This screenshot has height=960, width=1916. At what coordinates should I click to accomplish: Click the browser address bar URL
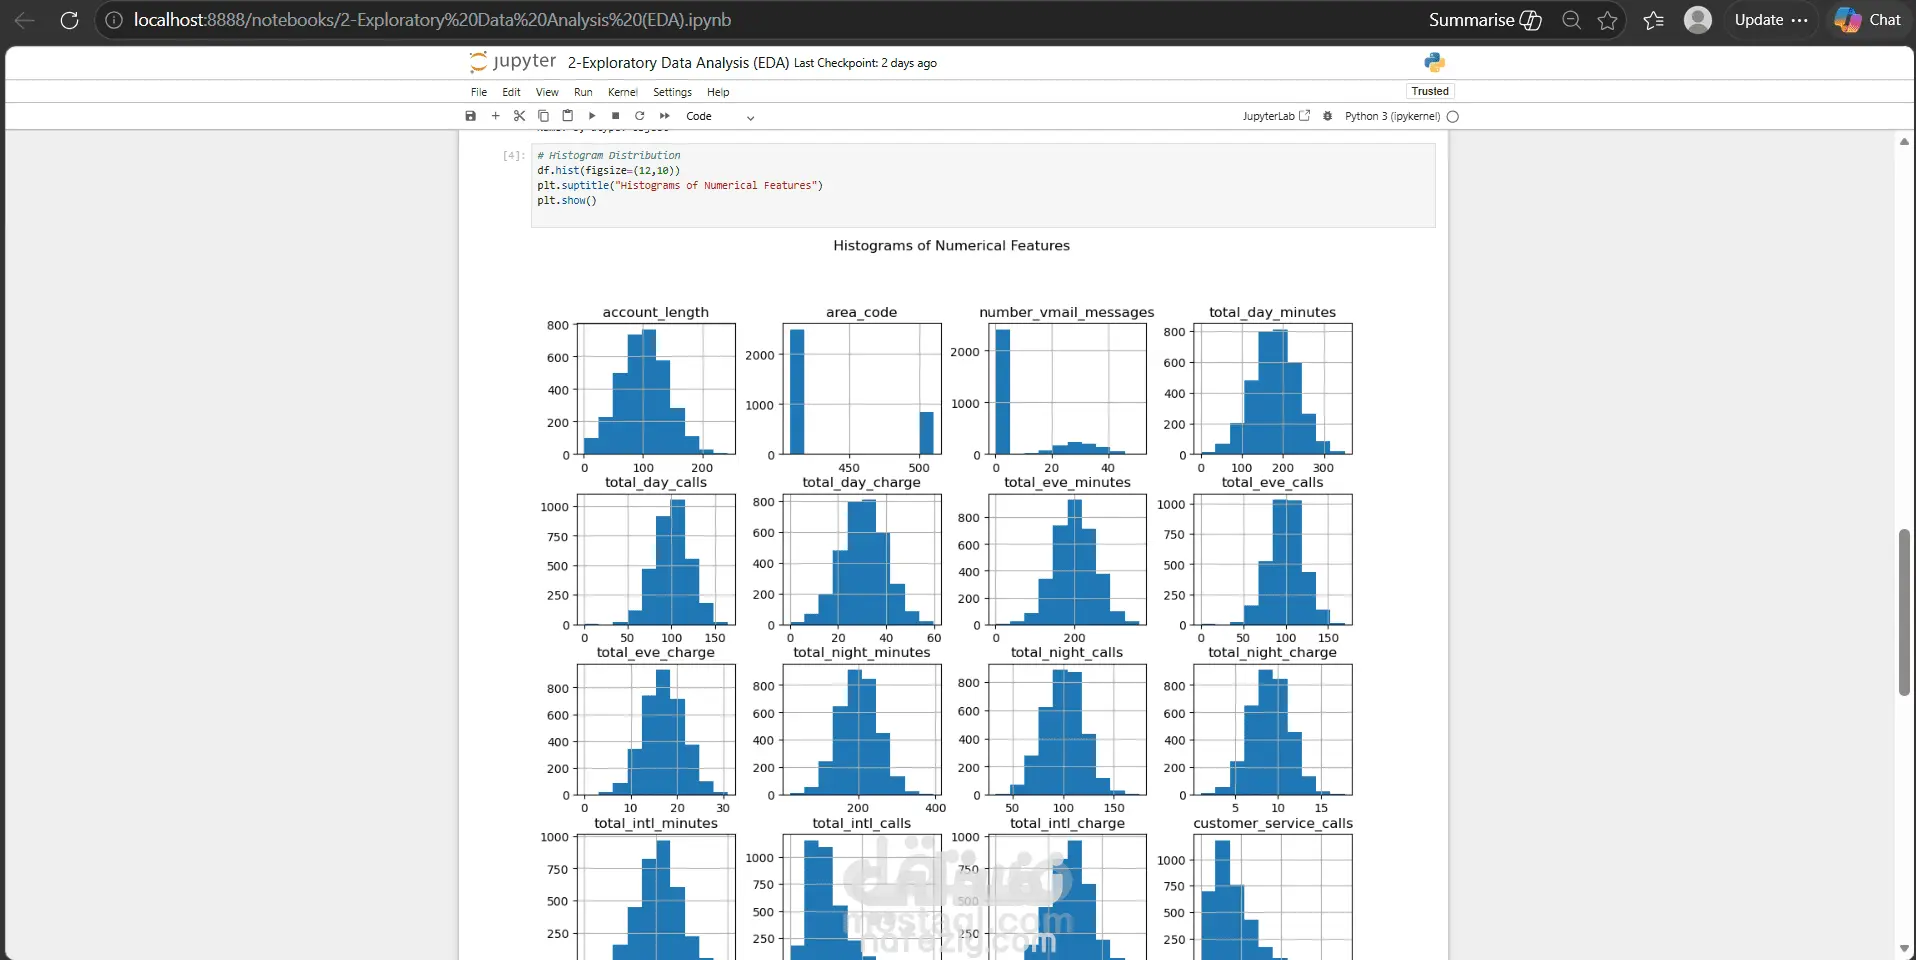[432, 20]
